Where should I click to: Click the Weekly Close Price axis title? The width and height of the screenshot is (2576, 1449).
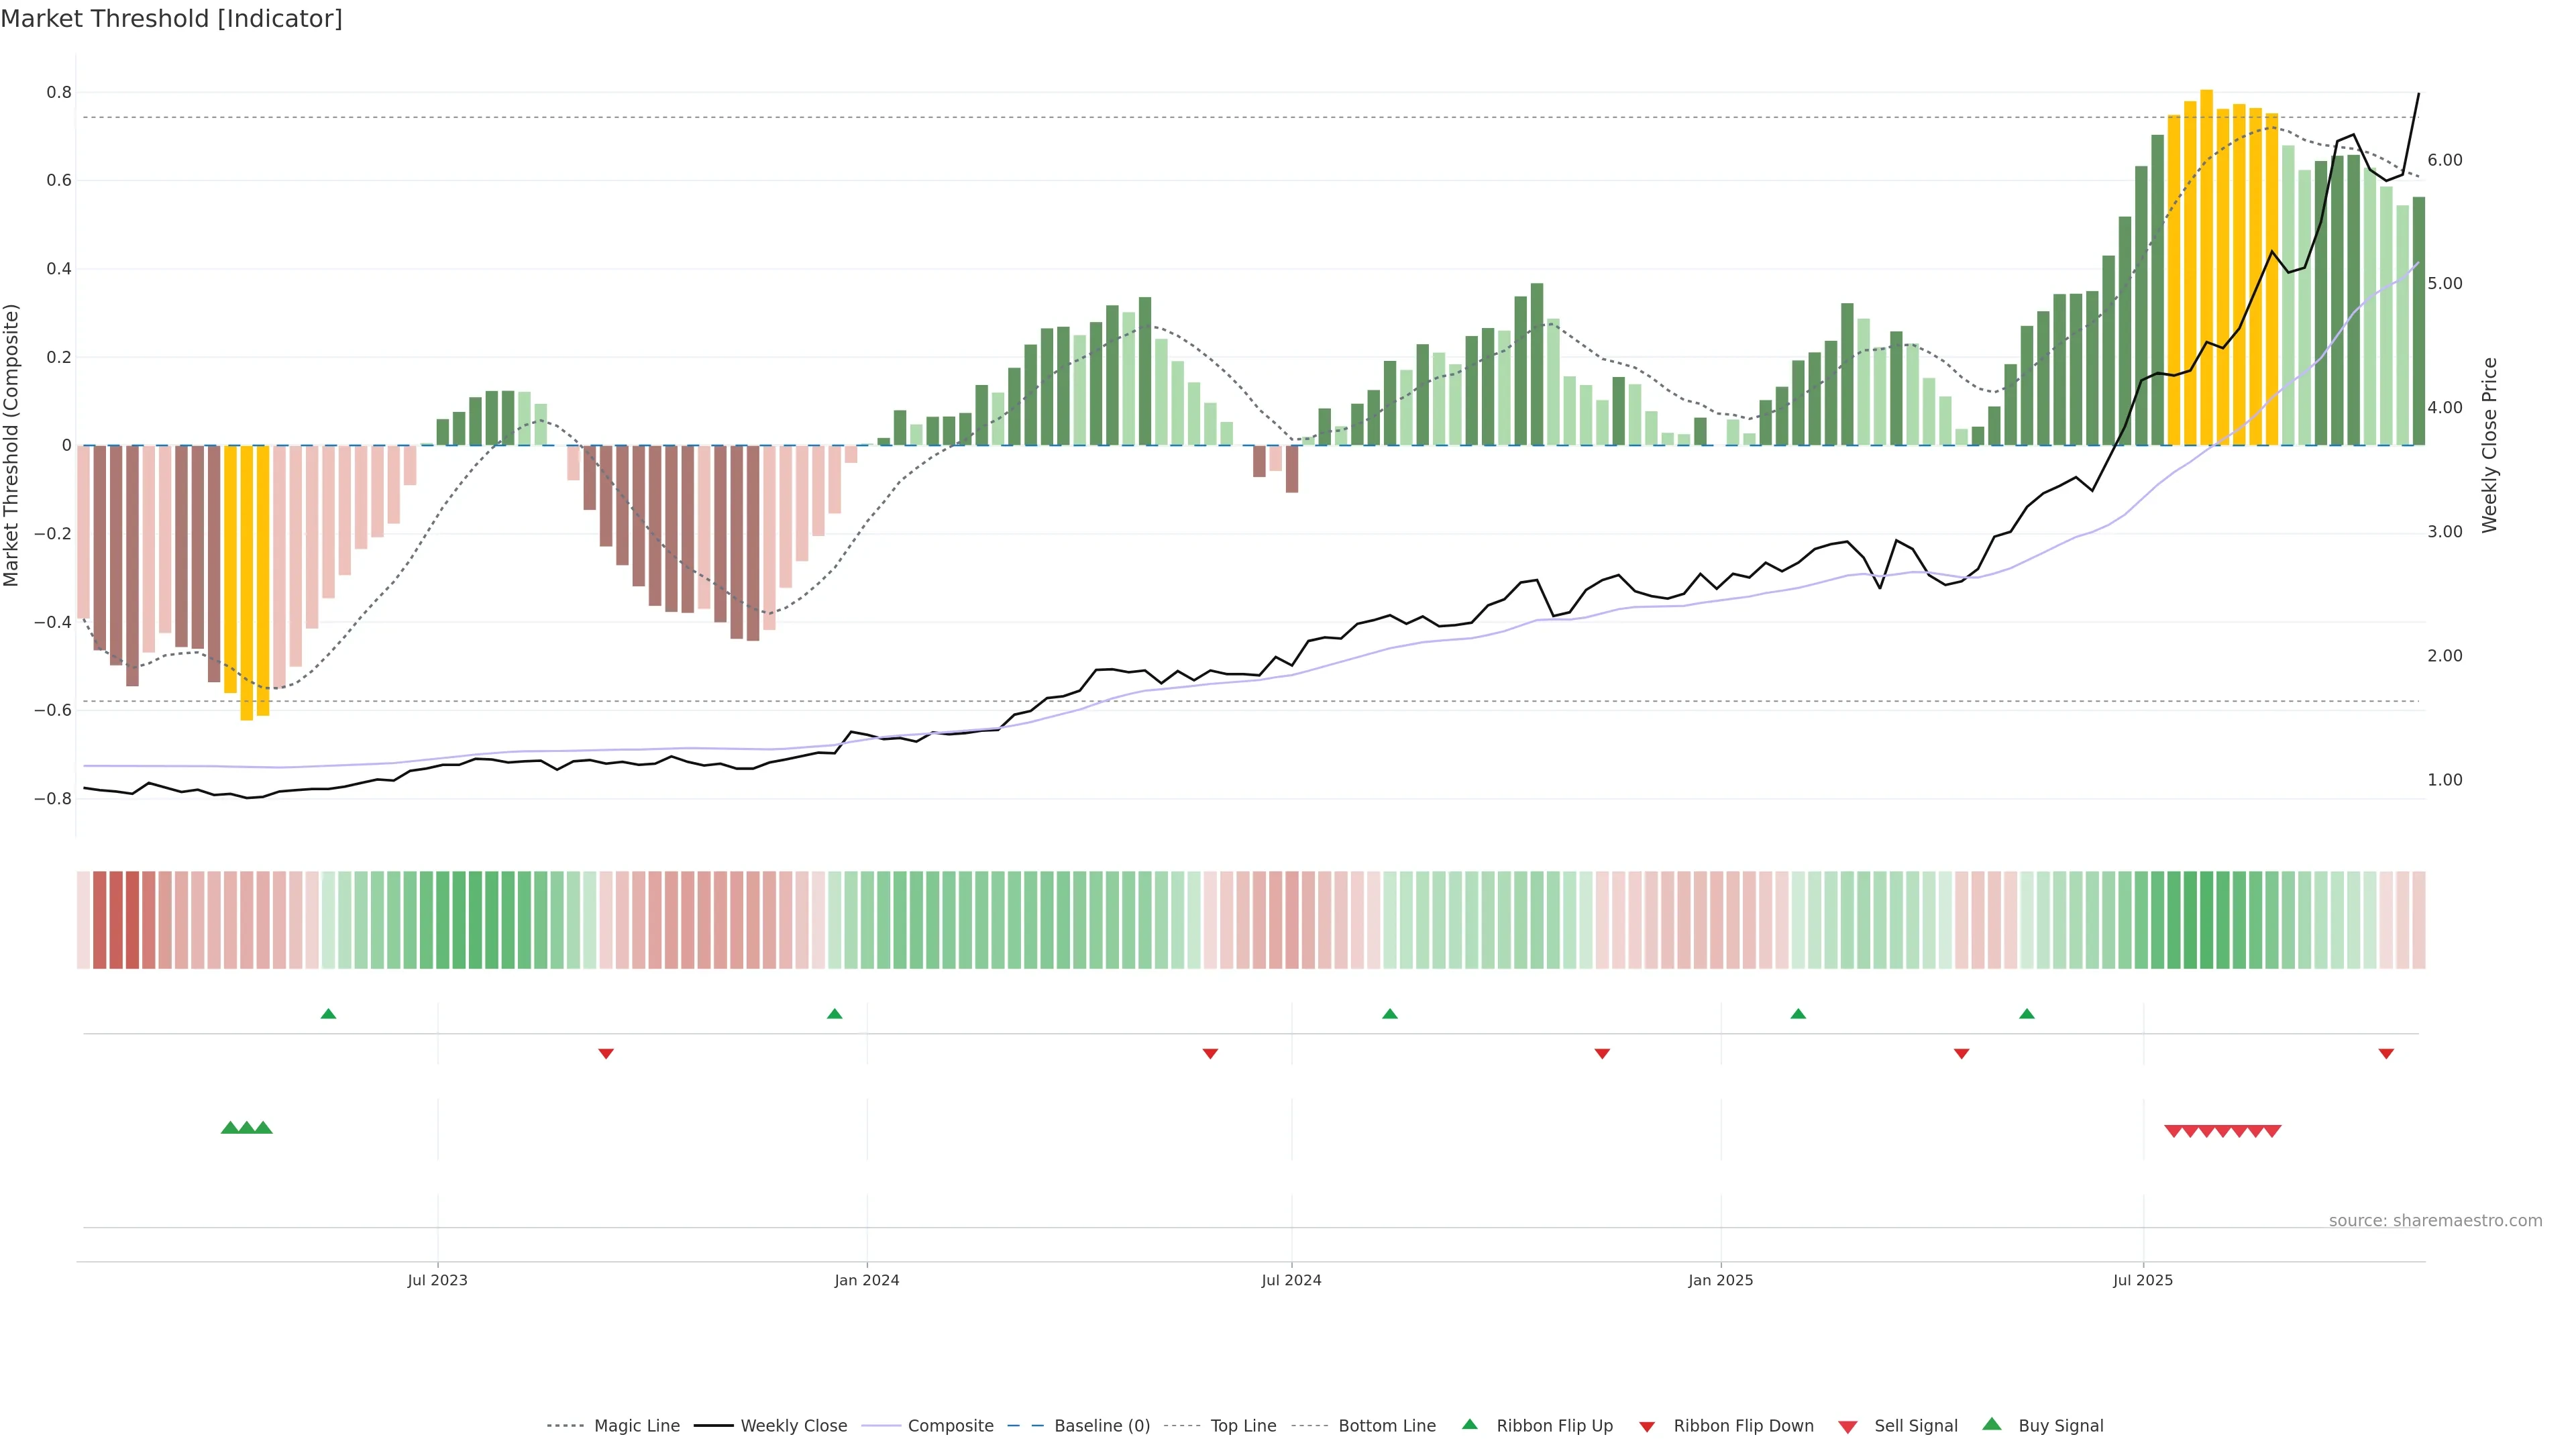[x=2489, y=445]
